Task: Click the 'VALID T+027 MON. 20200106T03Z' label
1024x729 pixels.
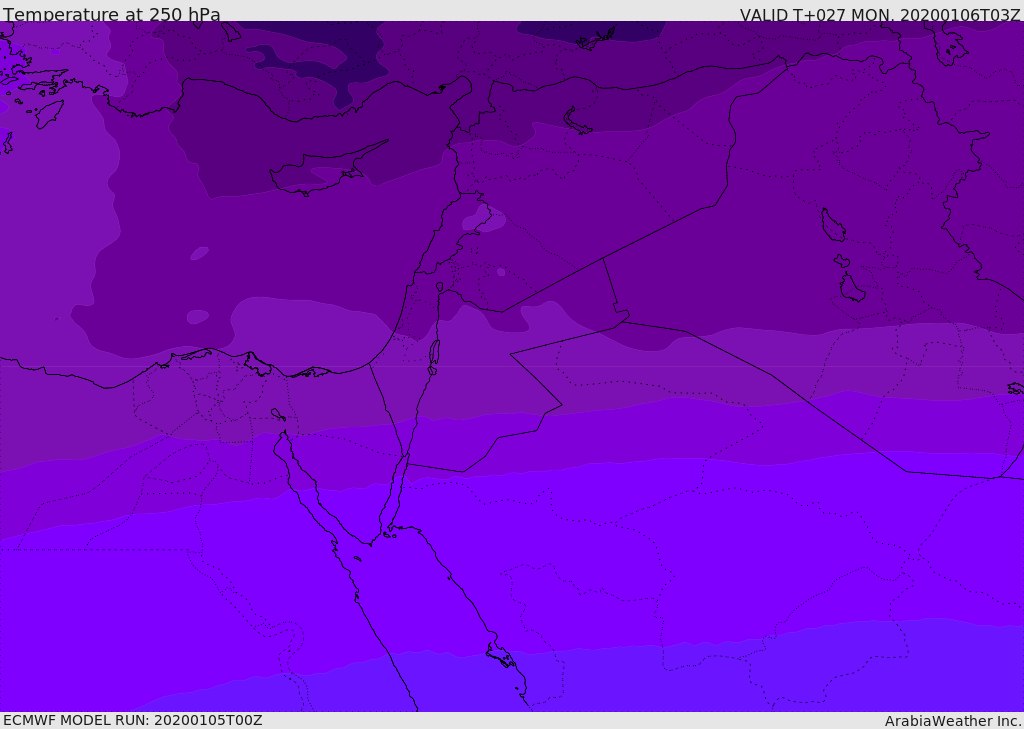Action: pos(880,14)
